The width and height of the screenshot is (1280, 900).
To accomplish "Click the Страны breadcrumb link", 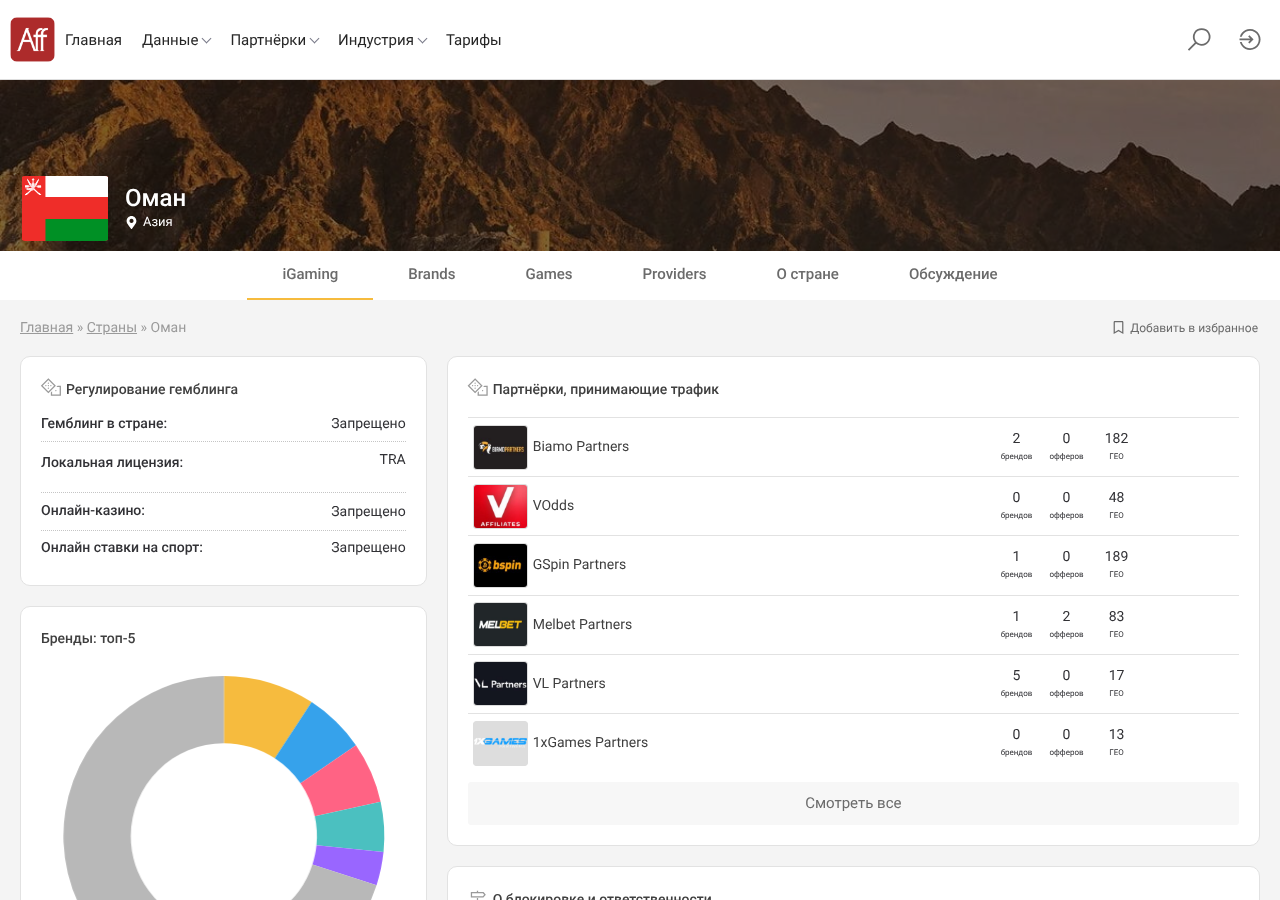I will pyautogui.click(x=112, y=327).
